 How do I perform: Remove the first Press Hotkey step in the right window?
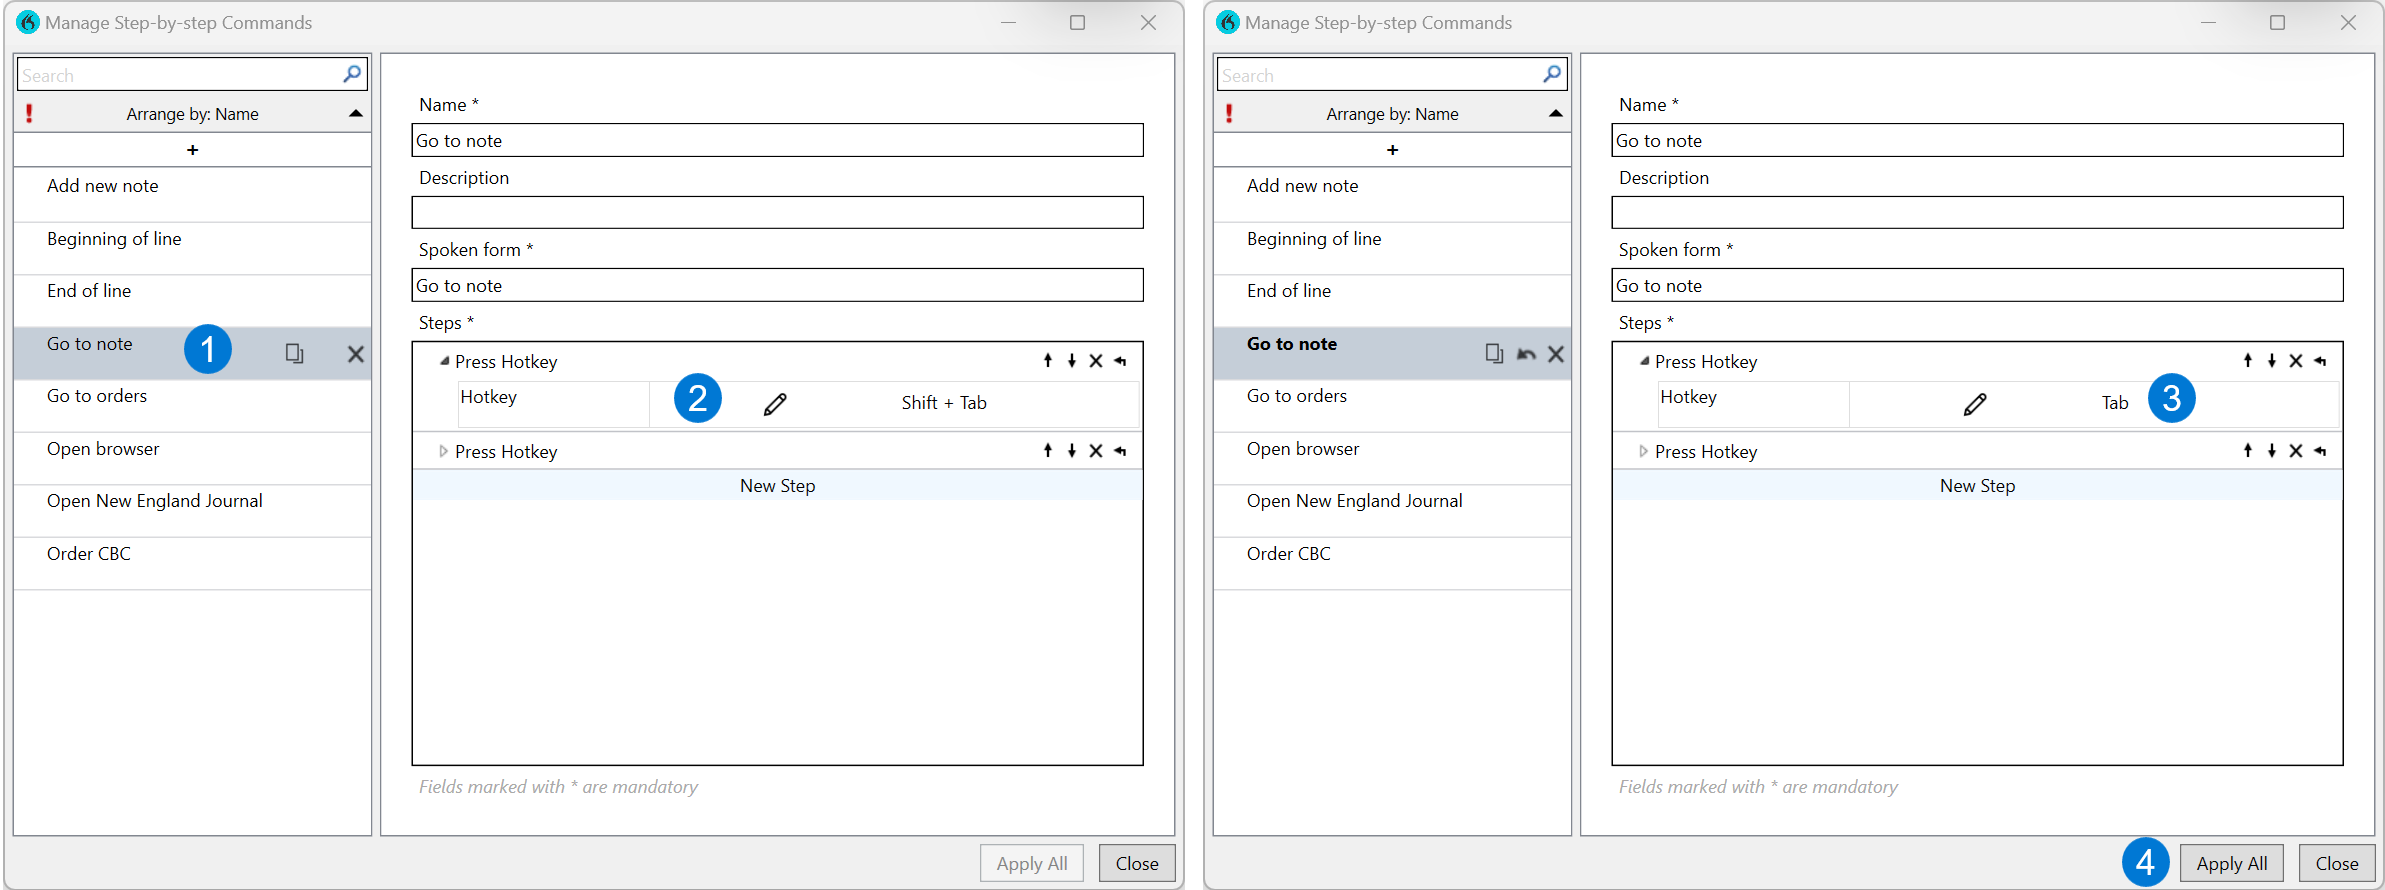coord(2296,361)
